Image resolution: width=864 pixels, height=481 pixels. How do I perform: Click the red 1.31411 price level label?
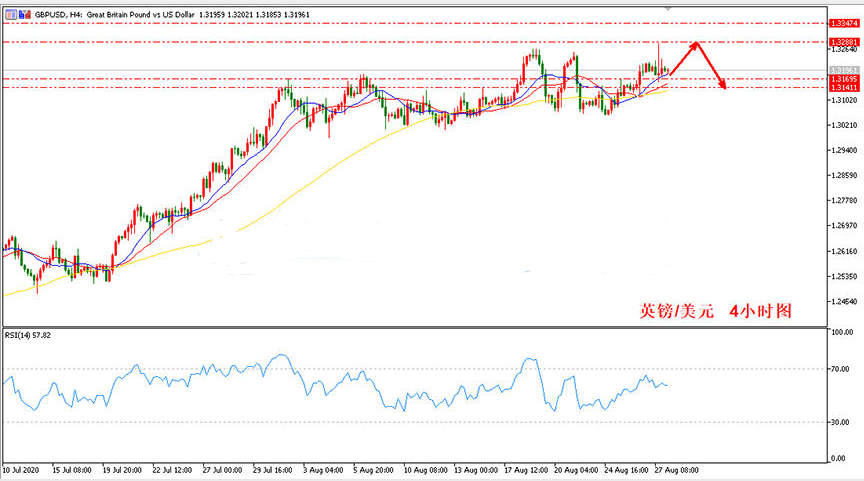coord(844,88)
